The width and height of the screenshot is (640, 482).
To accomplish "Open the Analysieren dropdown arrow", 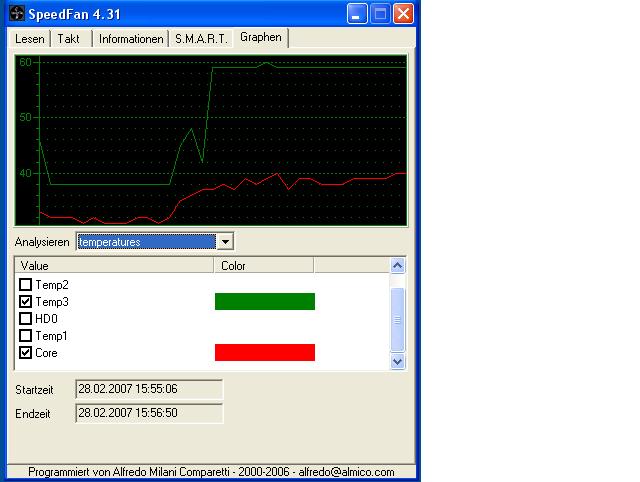I will [x=225, y=242].
